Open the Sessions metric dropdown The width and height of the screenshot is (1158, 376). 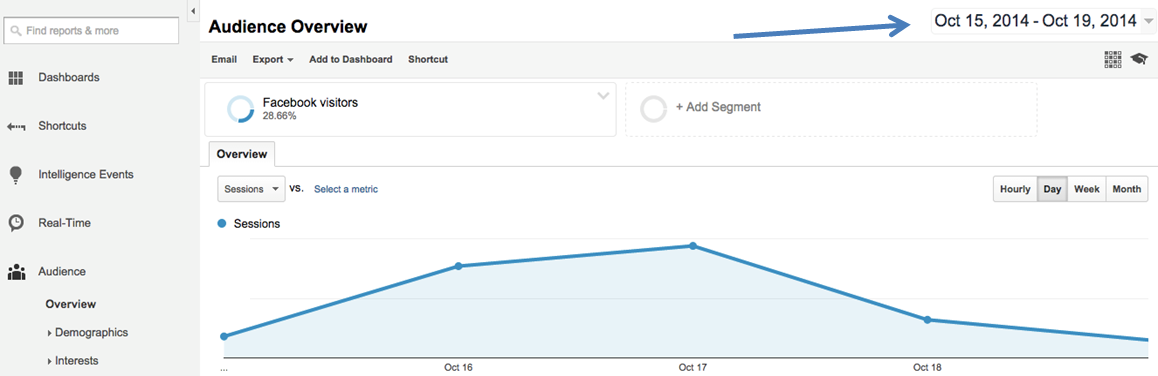click(251, 189)
